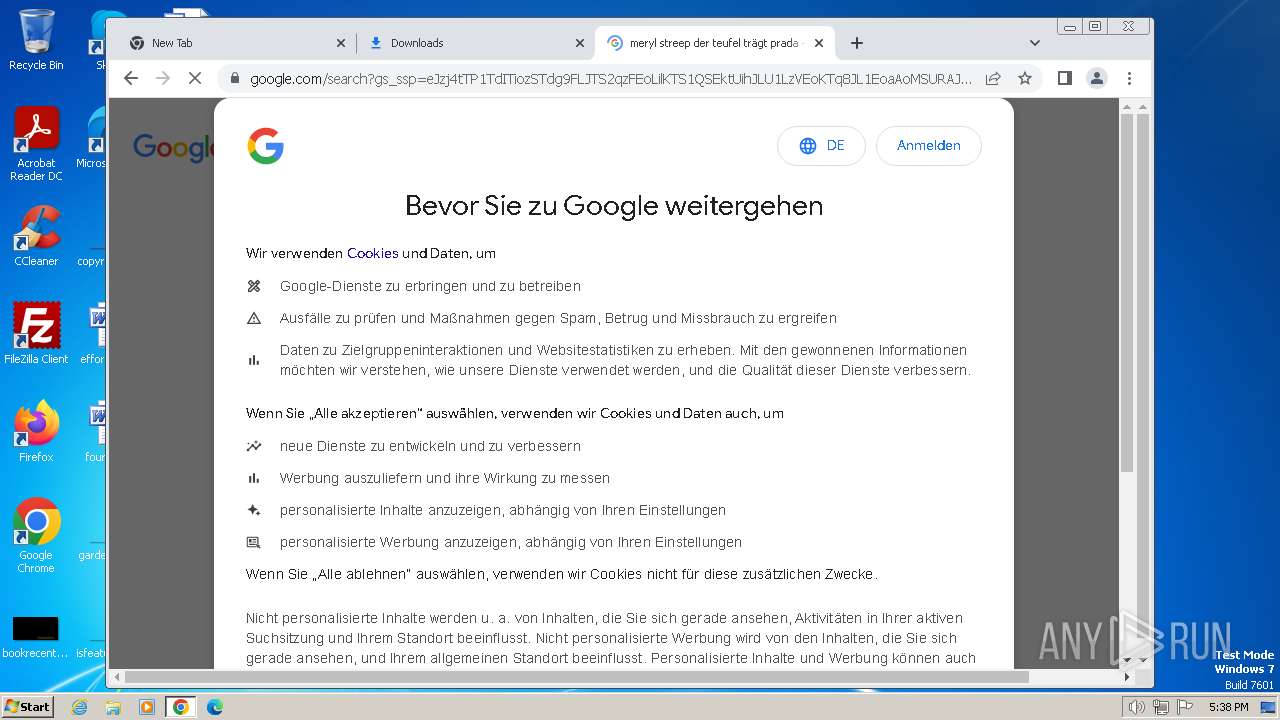Stop loading the page
1280x720 pixels.
[x=195, y=78]
